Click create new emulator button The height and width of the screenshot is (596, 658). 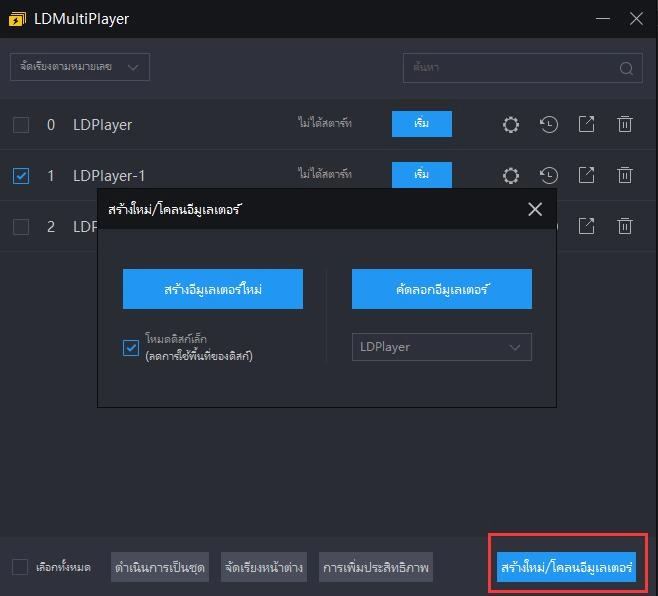(x=213, y=289)
